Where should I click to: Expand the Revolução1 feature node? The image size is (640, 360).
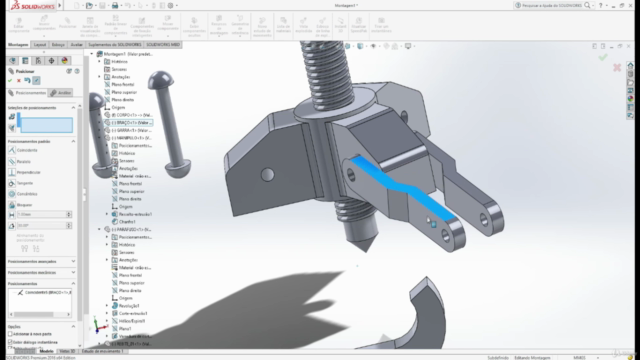coord(107,306)
